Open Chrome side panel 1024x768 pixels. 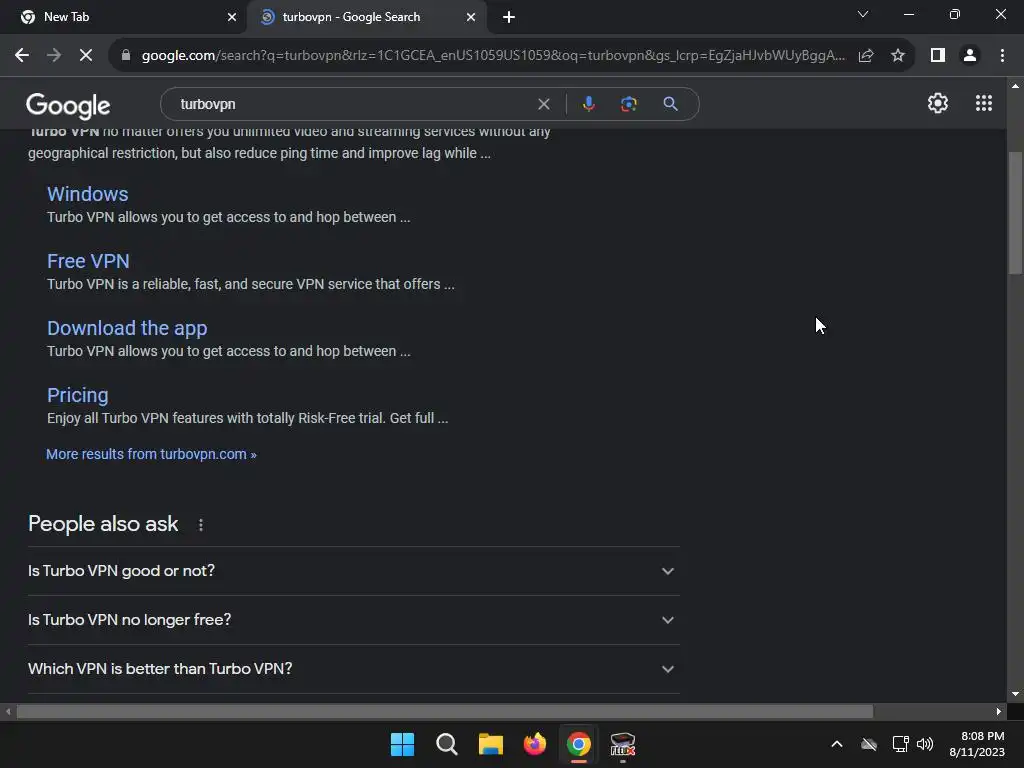tap(938, 56)
